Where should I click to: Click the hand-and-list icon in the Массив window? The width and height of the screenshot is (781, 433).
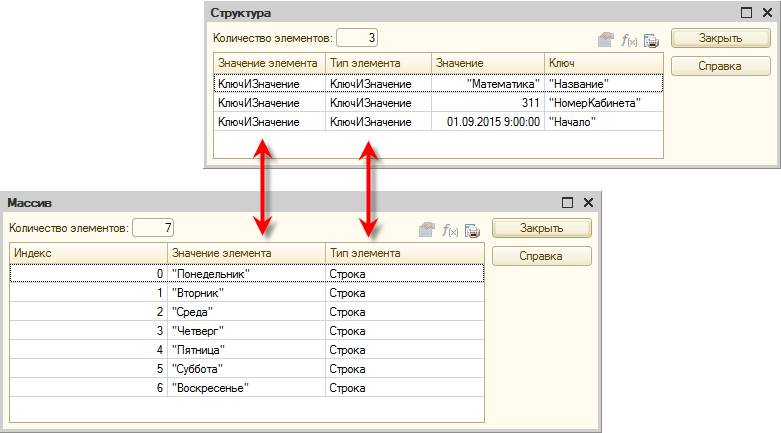pos(427,230)
